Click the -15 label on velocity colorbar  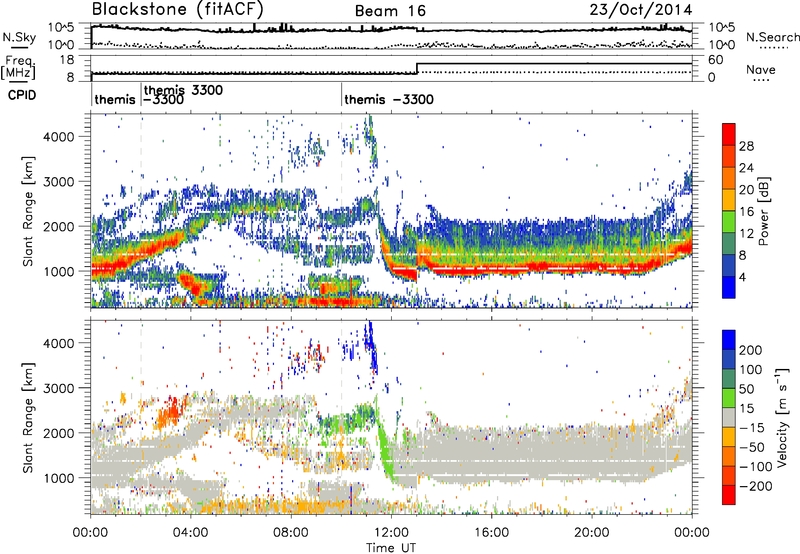click(752, 428)
